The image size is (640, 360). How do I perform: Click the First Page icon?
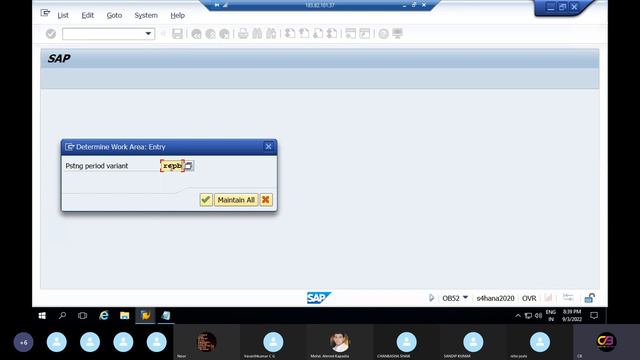pos(290,33)
